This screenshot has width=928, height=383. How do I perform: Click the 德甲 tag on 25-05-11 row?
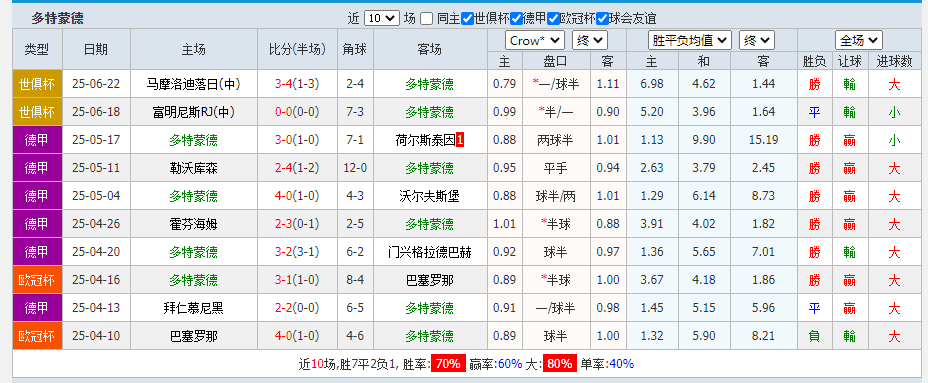coord(37,168)
